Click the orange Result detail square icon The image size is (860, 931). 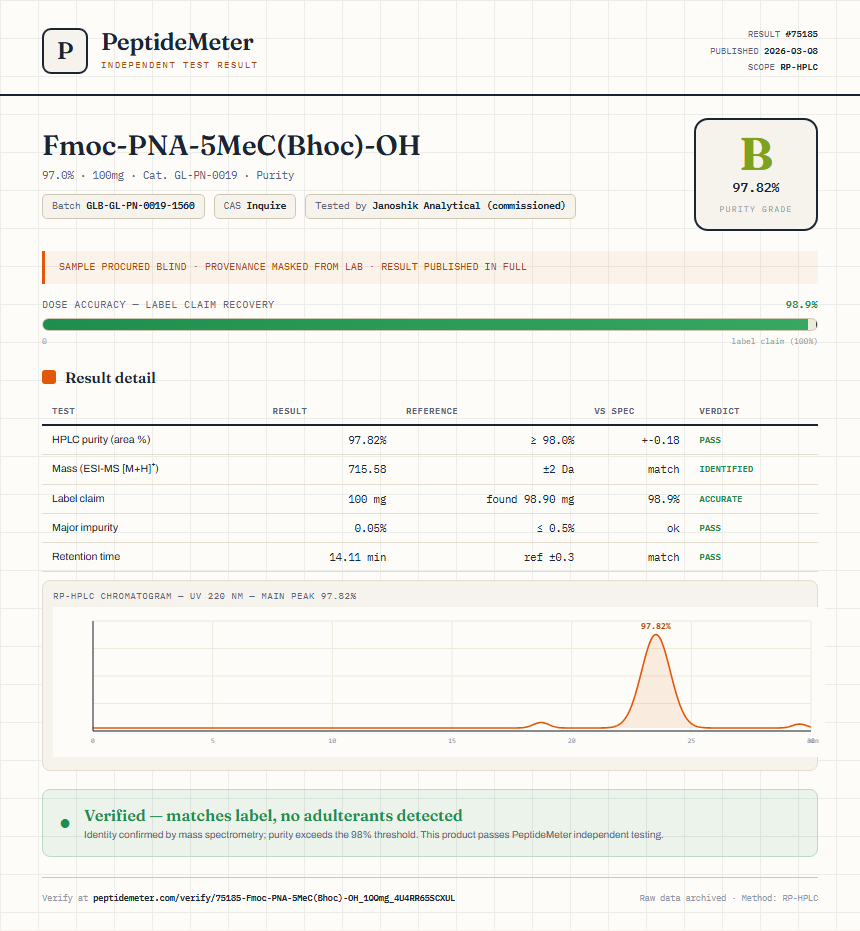(49, 377)
